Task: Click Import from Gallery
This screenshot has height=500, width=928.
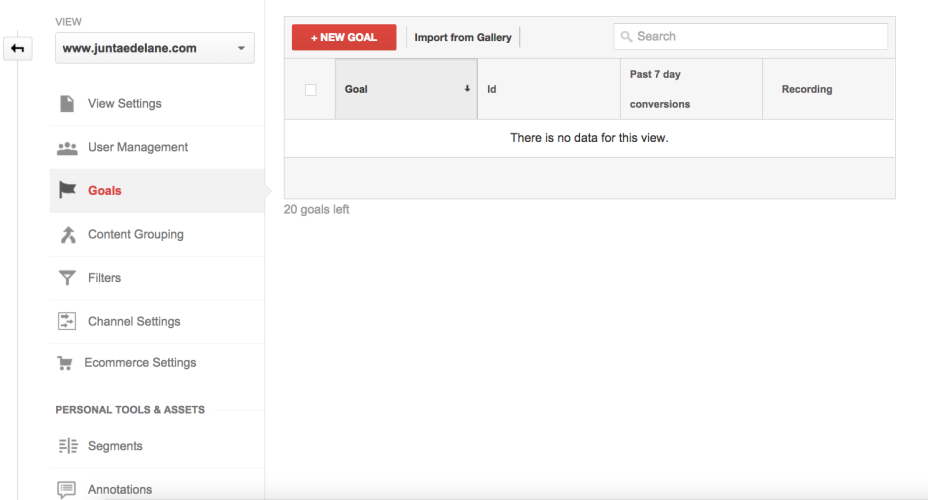Action: (463, 37)
